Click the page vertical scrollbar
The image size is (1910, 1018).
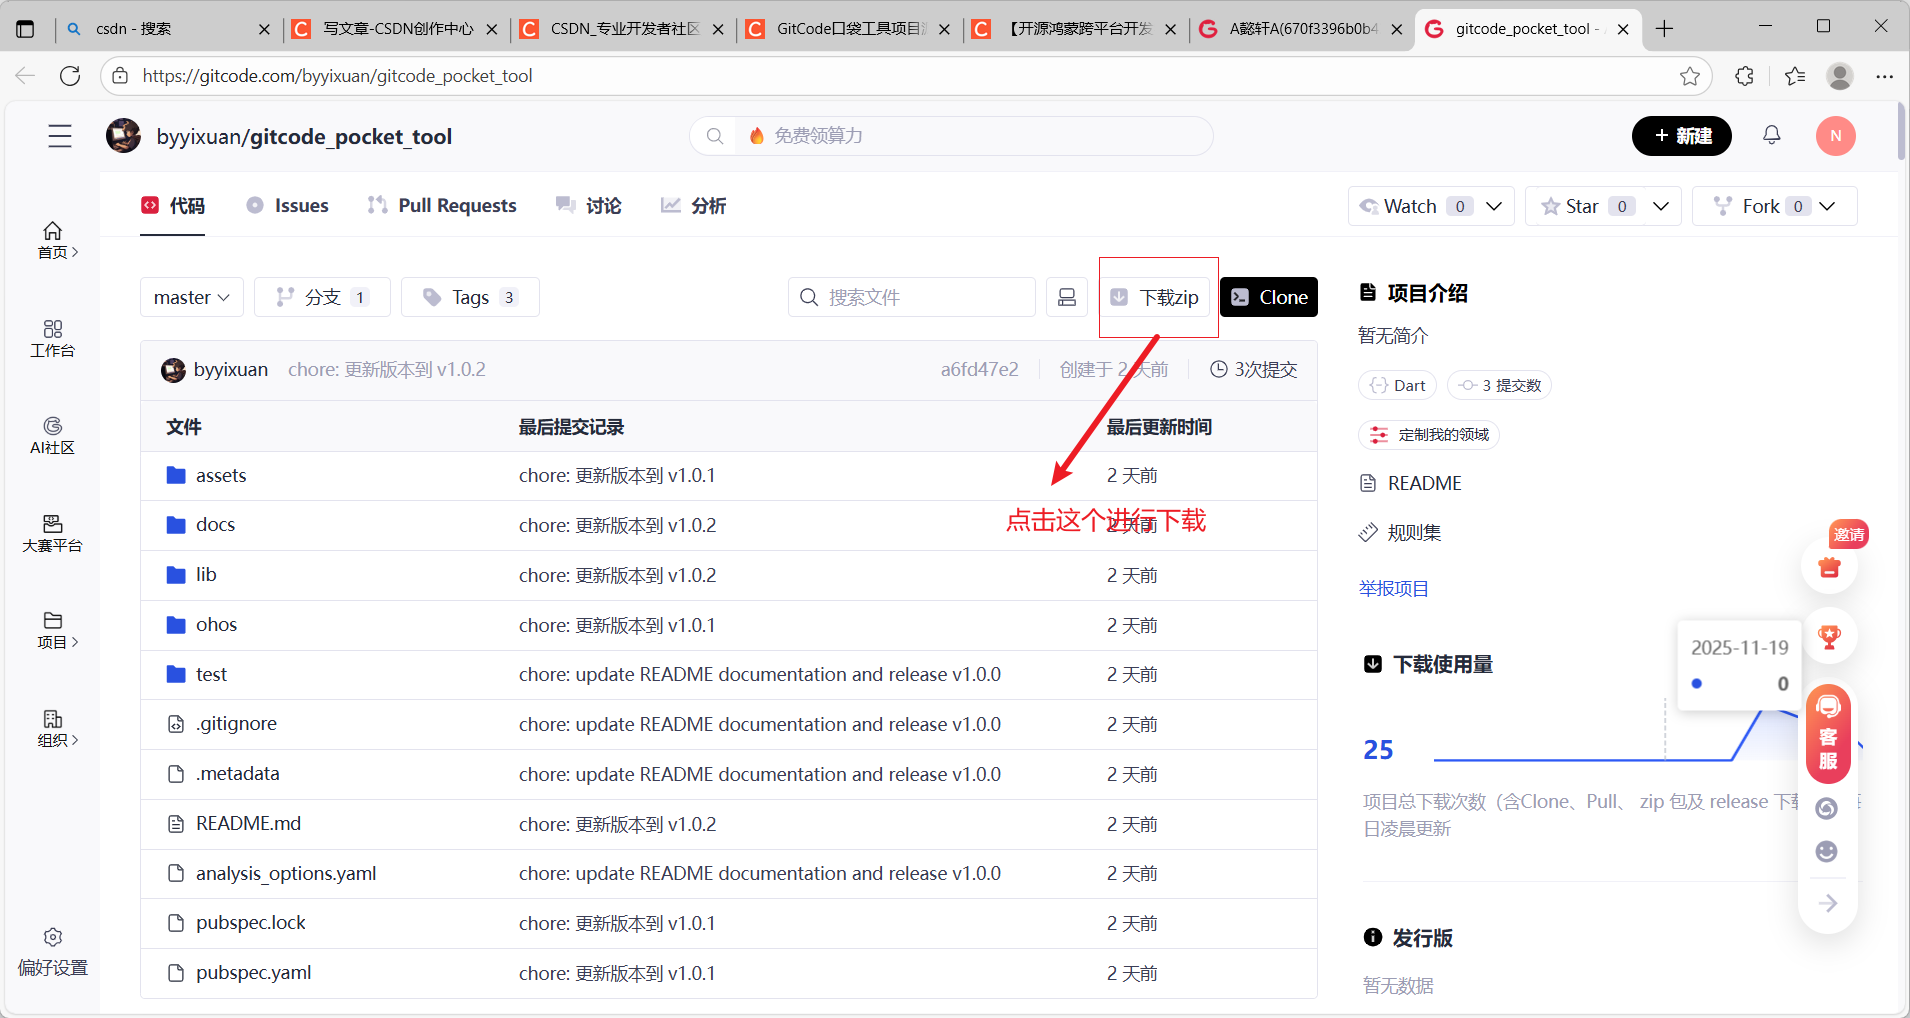click(x=1901, y=133)
